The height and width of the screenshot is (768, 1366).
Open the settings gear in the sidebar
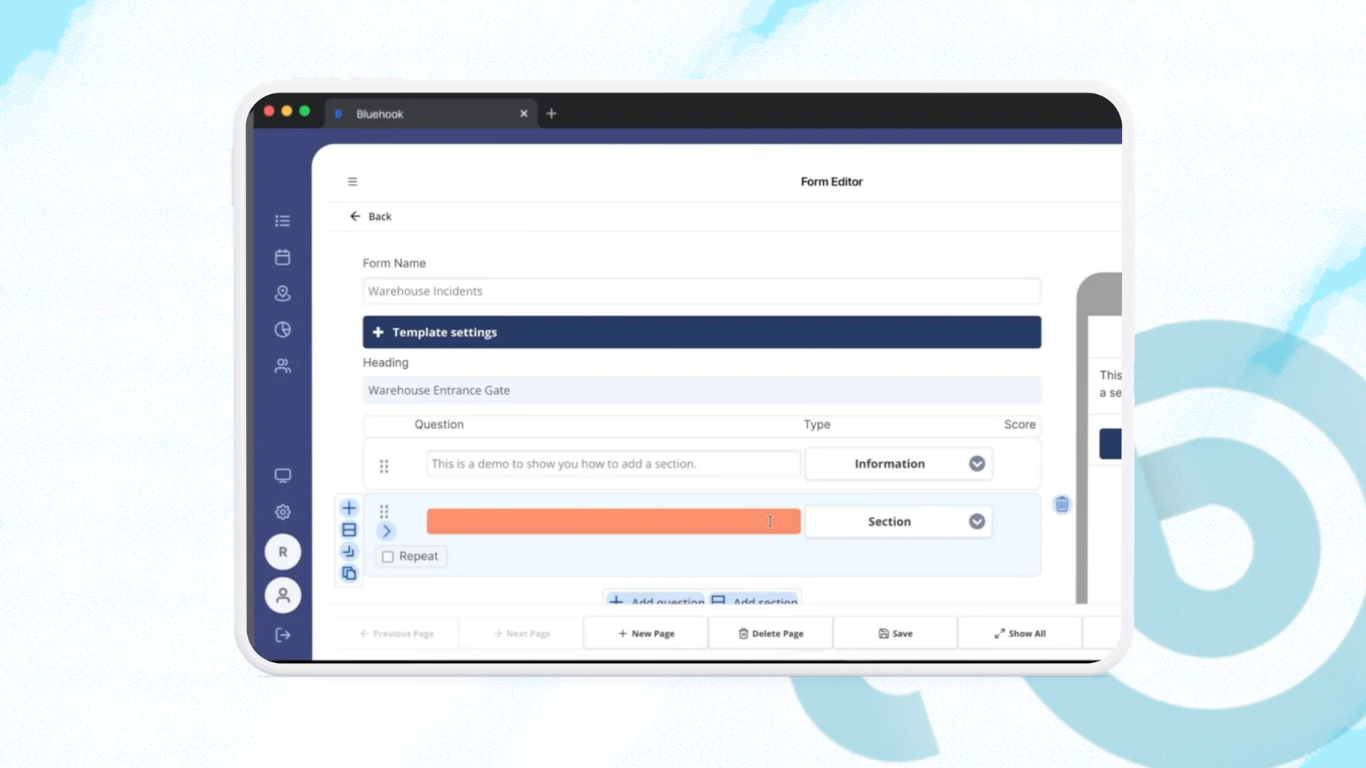click(283, 512)
